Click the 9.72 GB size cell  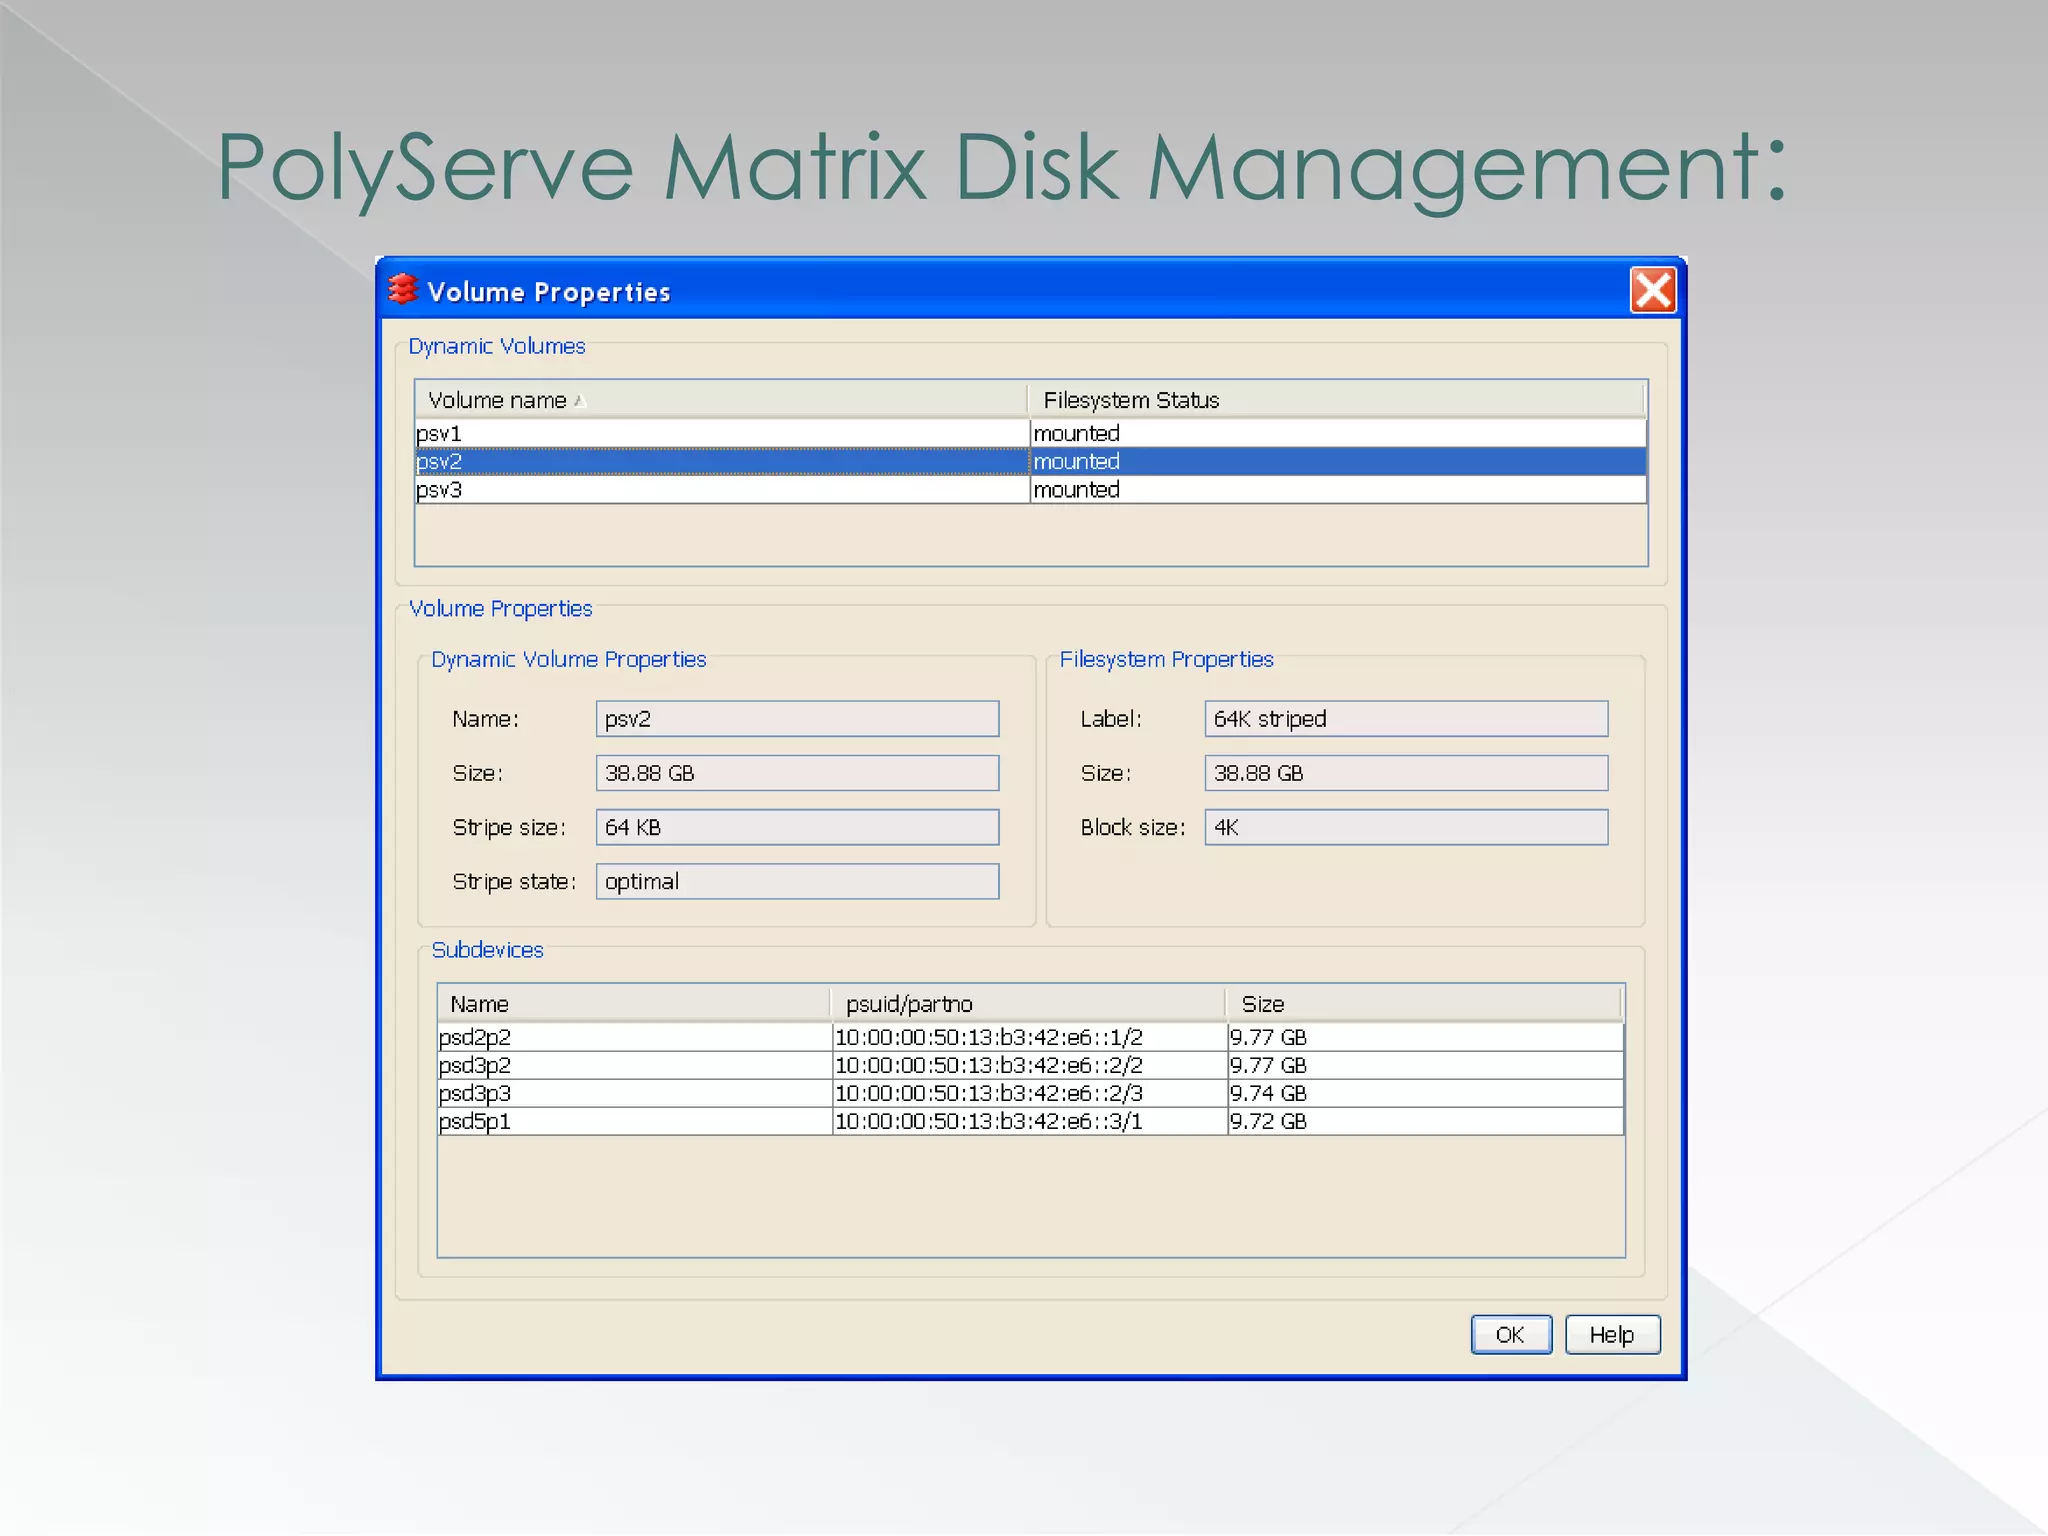tap(1426, 1121)
